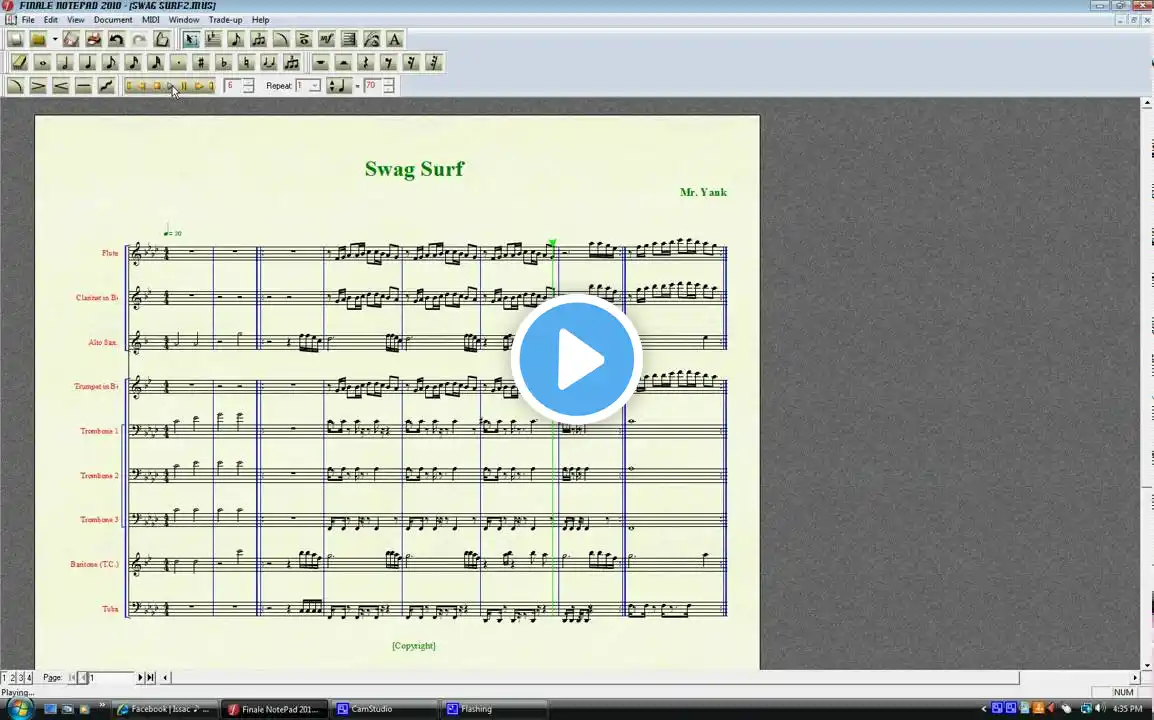Click the Open file folder icon
The width and height of the screenshot is (1154, 720).
coord(38,39)
